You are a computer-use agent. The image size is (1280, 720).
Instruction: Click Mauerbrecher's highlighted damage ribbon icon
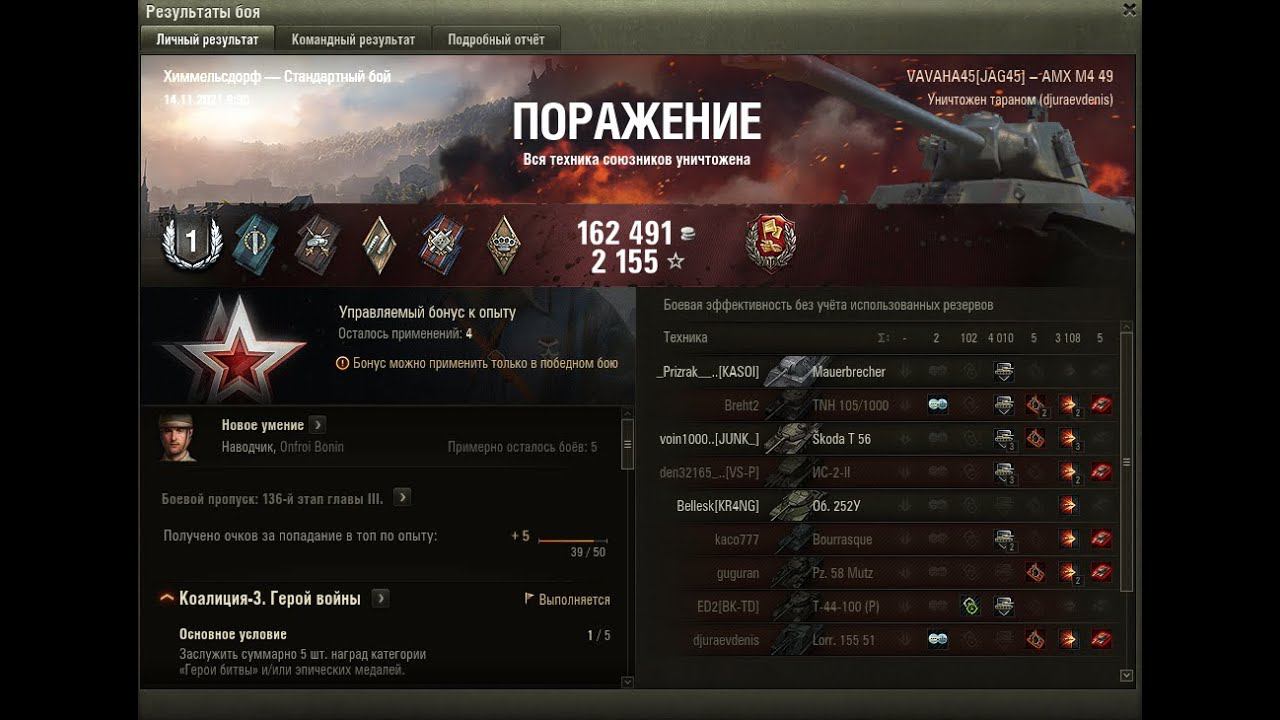(1004, 372)
